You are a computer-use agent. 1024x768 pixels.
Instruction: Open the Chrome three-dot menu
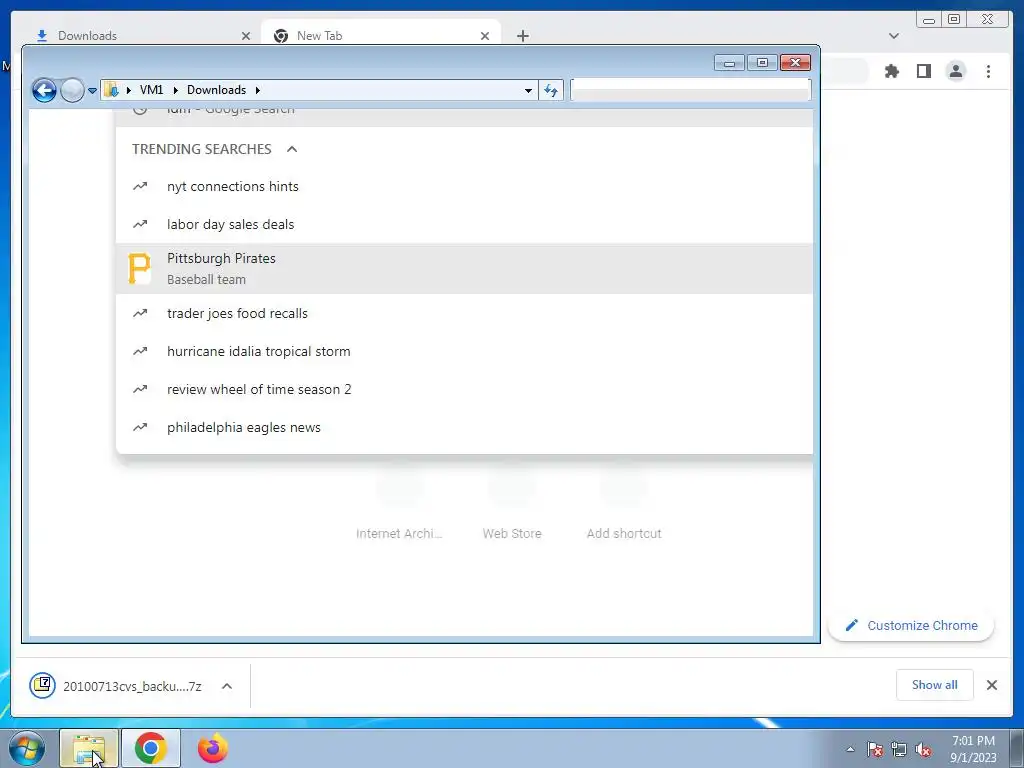tap(988, 71)
